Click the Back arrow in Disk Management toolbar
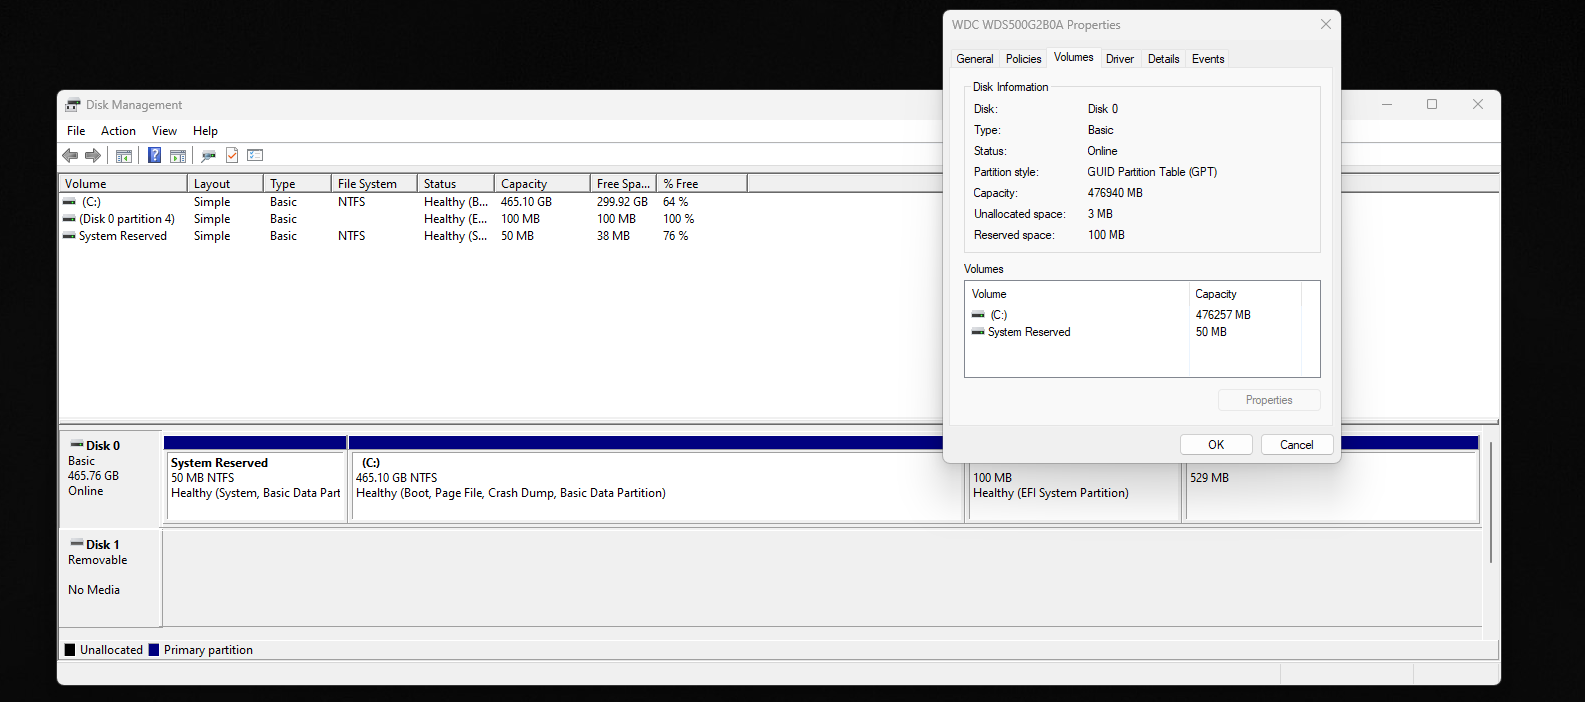The image size is (1585, 702). (70, 155)
